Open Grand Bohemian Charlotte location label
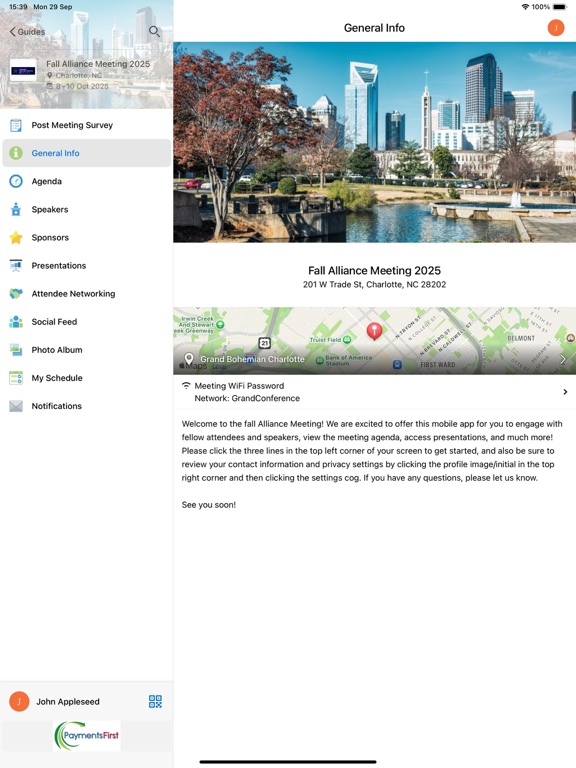This screenshot has height=768, width=576. click(252, 359)
